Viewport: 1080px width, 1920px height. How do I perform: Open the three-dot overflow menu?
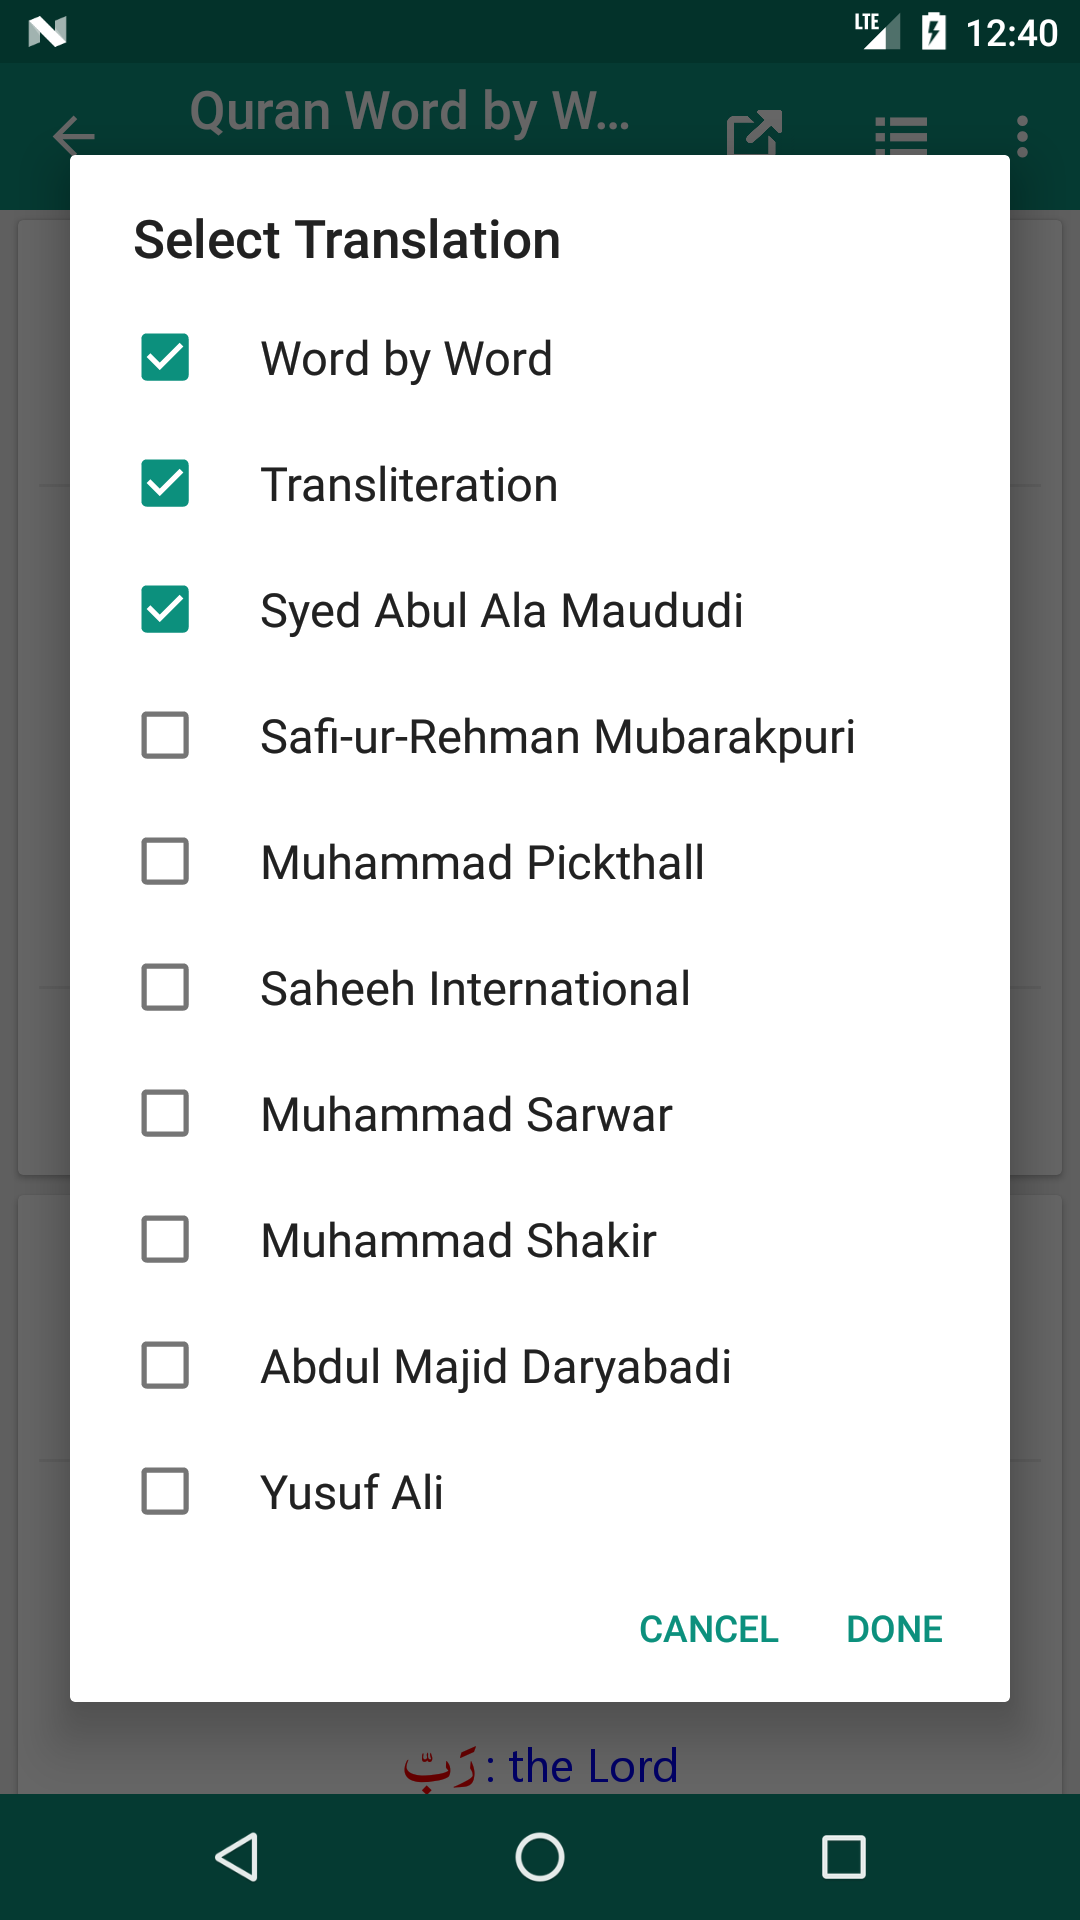(x=1022, y=136)
